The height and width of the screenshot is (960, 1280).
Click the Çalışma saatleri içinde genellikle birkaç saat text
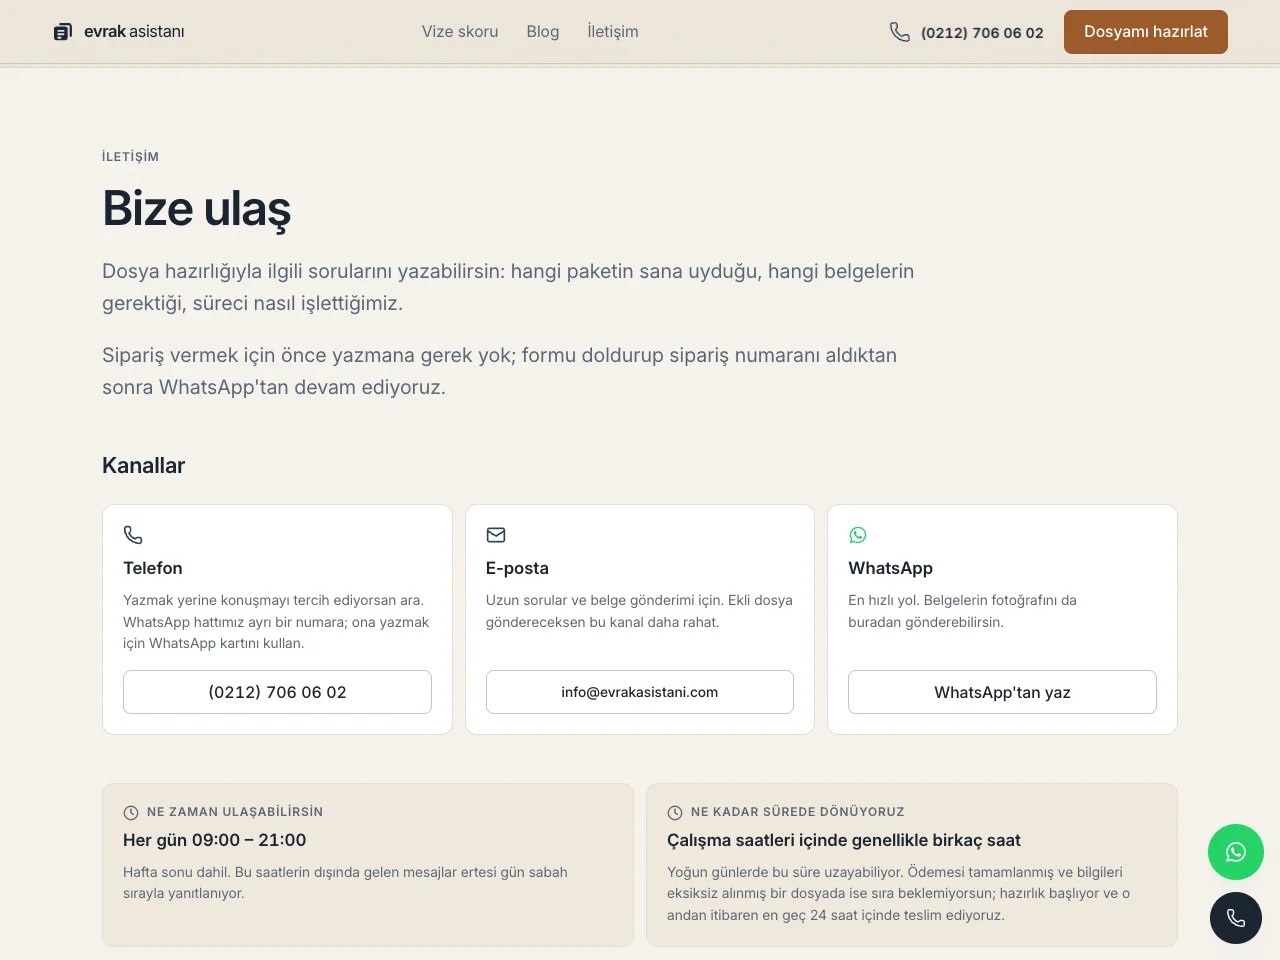844,840
